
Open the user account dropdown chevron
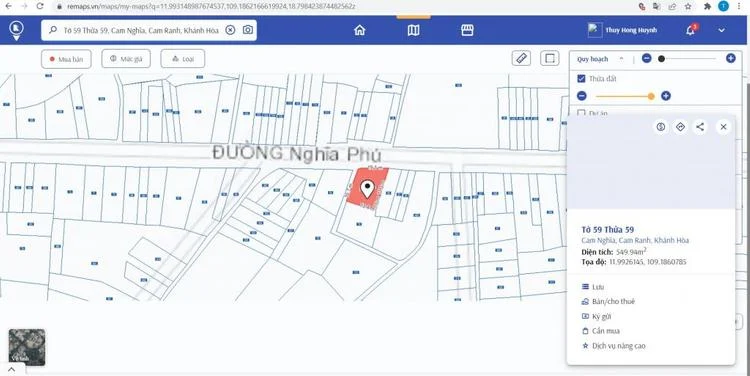tap(721, 30)
